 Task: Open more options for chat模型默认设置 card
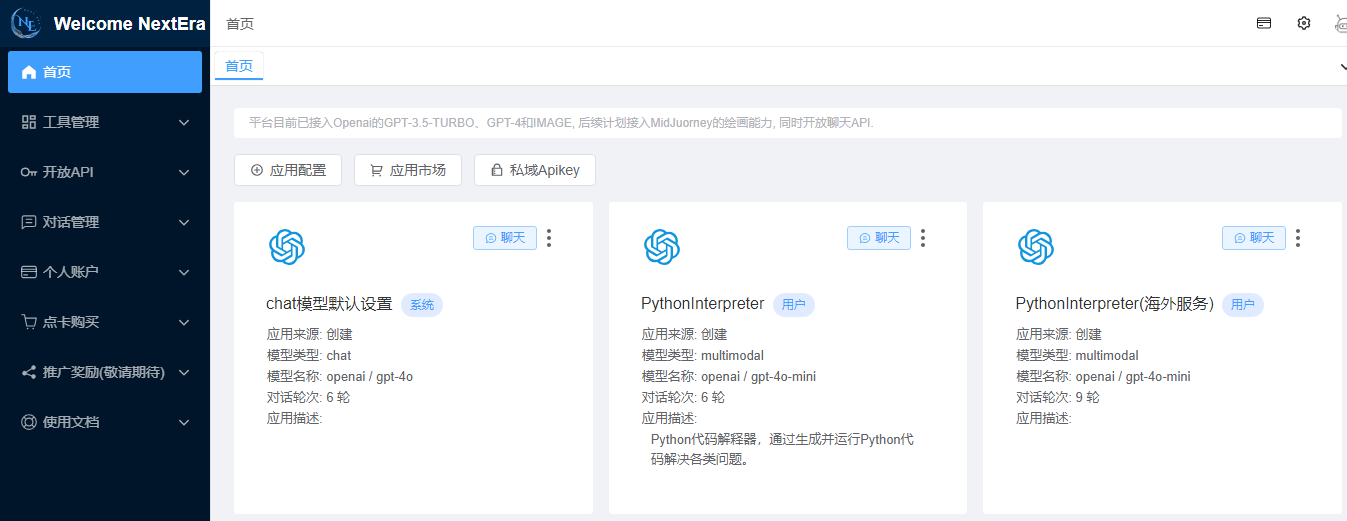click(549, 238)
